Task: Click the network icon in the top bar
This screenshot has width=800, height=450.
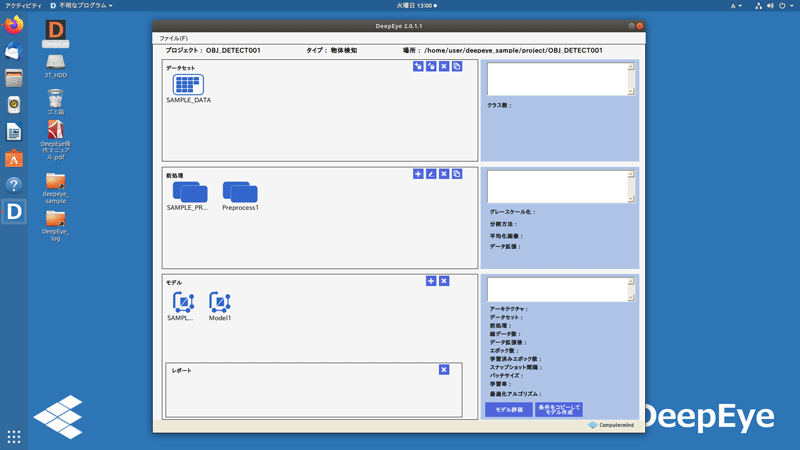Action: pyautogui.click(x=759, y=6)
